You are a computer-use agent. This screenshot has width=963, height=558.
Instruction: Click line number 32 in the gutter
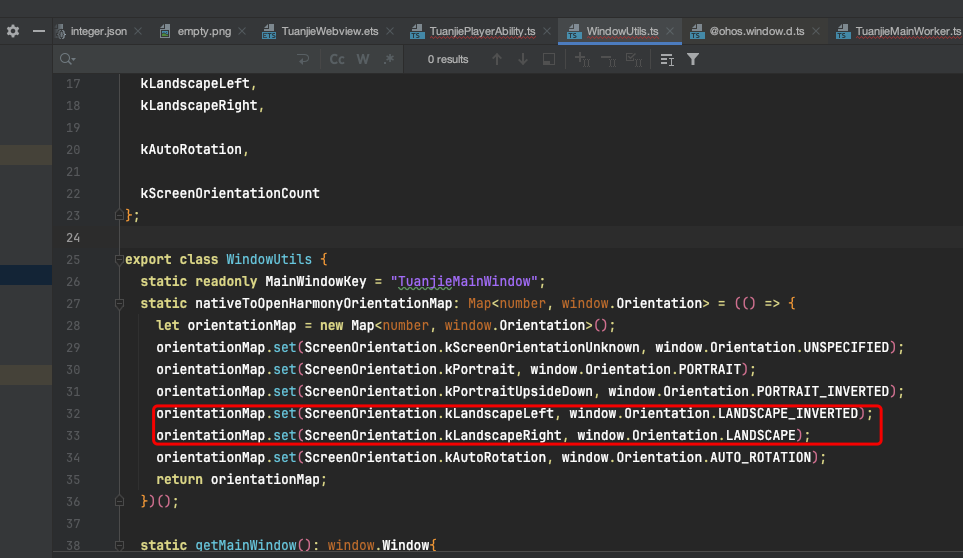pos(72,413)
